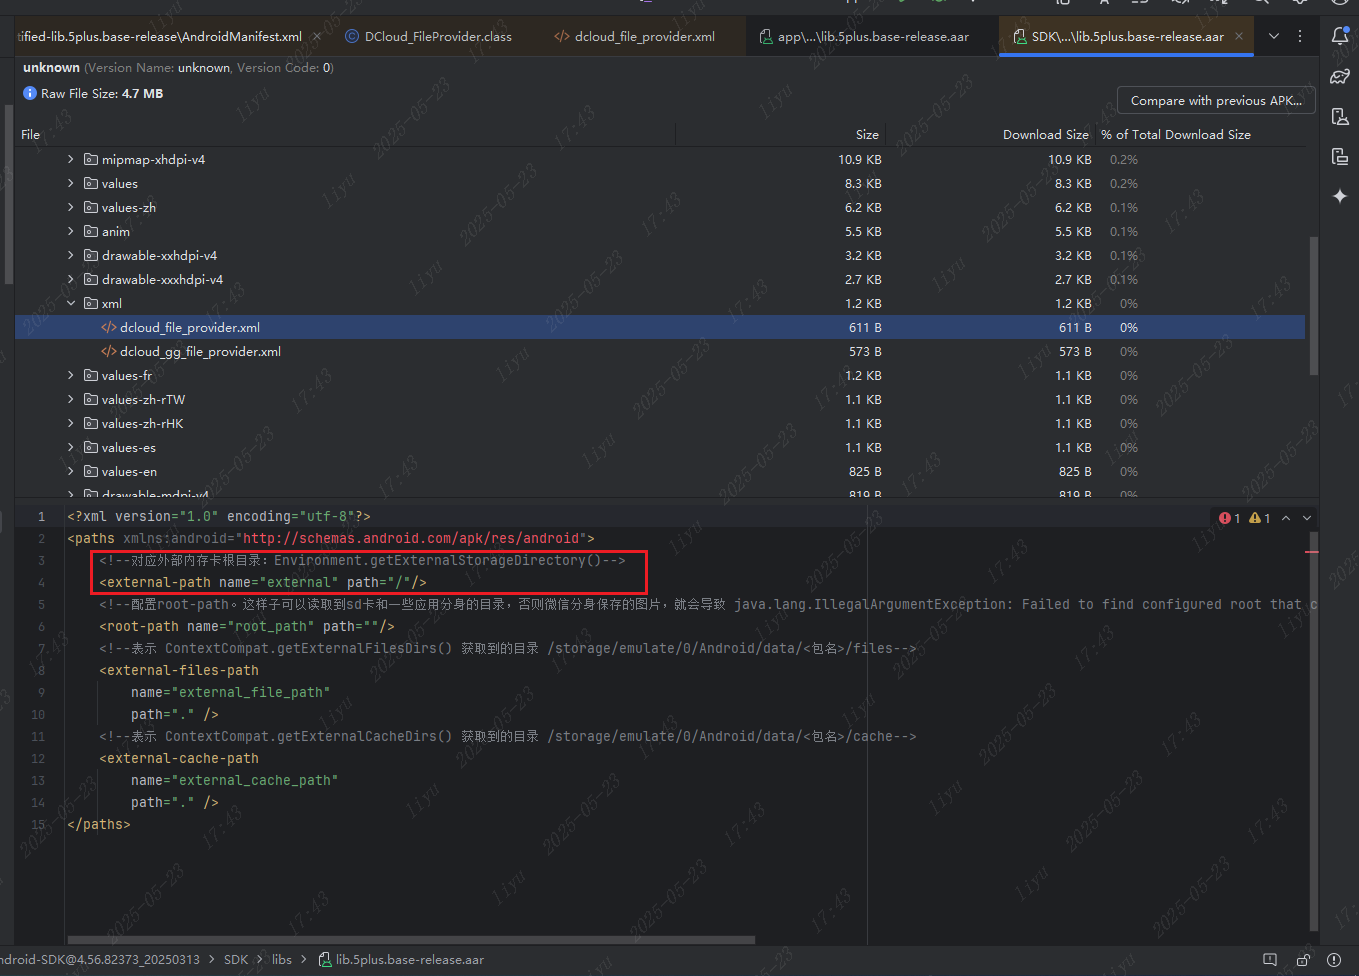Click the root-path element code line
1359x976 pixels.
[x=247, y=627]
